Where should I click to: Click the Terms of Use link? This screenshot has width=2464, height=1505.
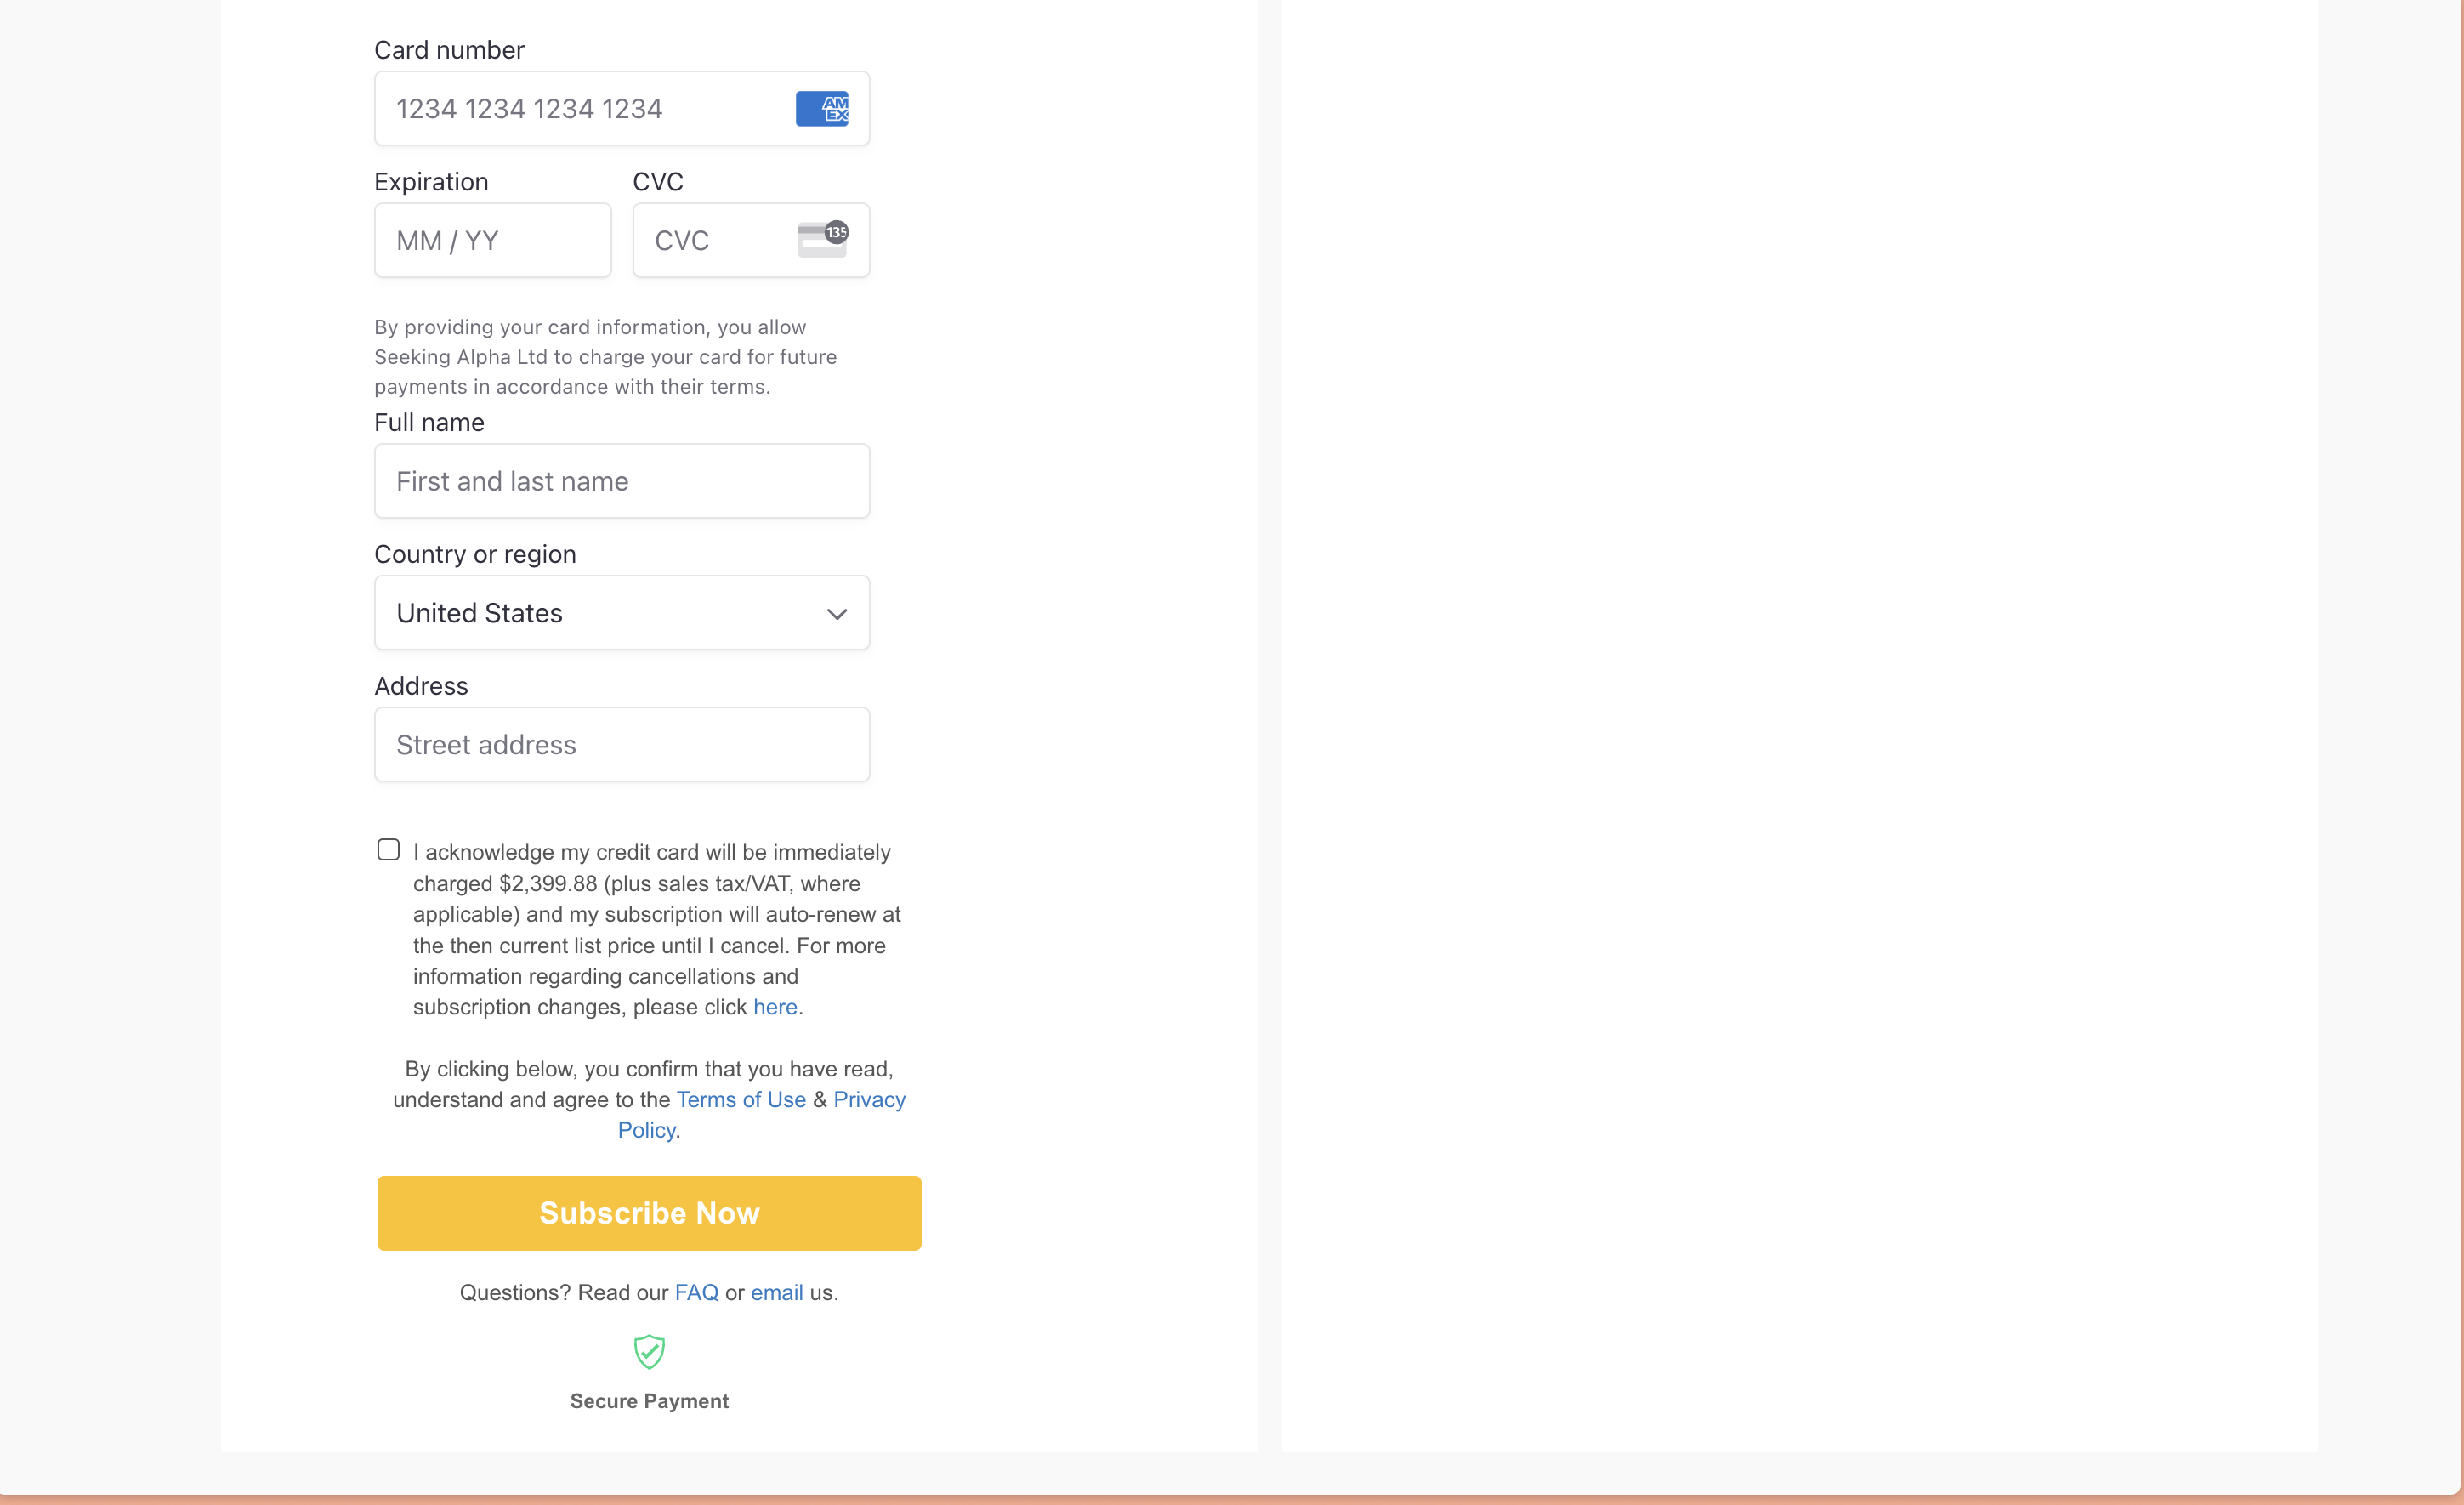pyautogui.click(x=741, y=1099)
